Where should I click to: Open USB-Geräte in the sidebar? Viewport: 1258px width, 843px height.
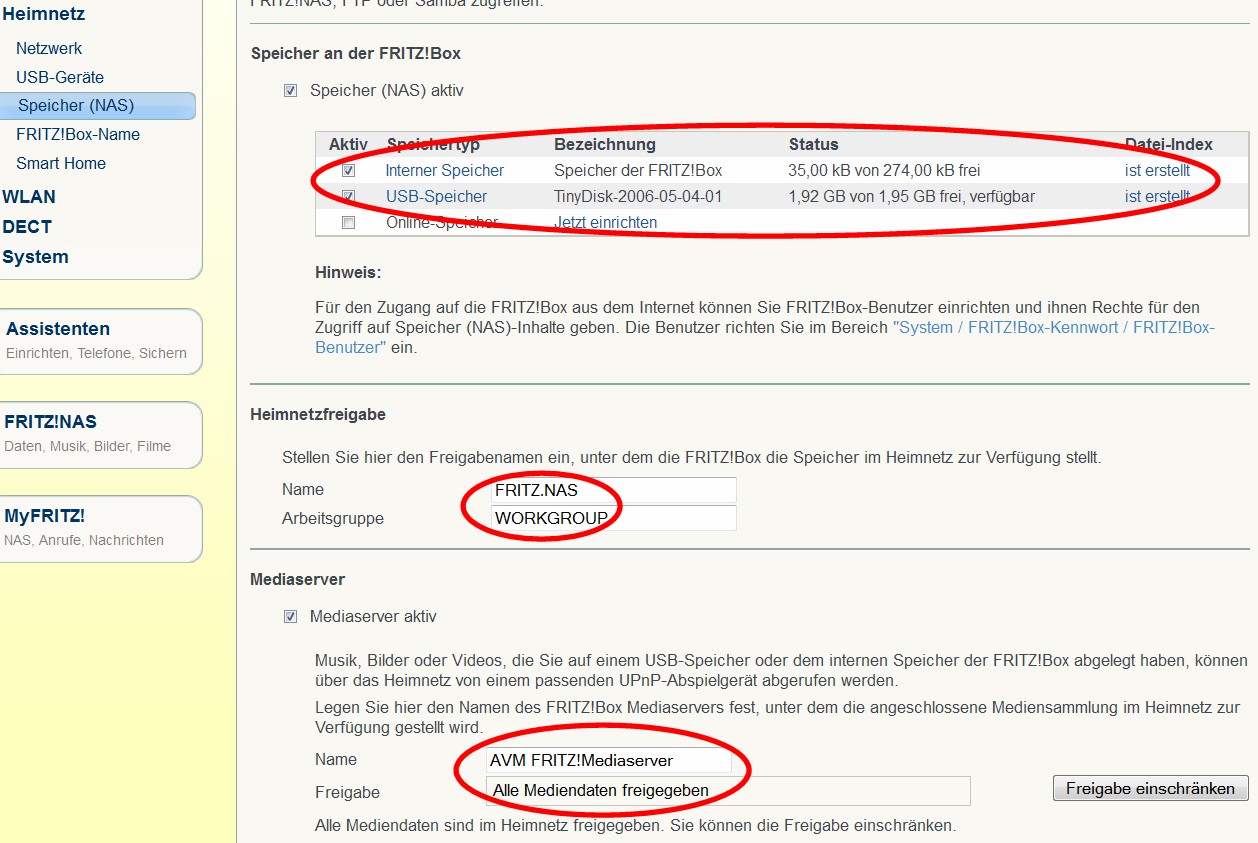60,77
